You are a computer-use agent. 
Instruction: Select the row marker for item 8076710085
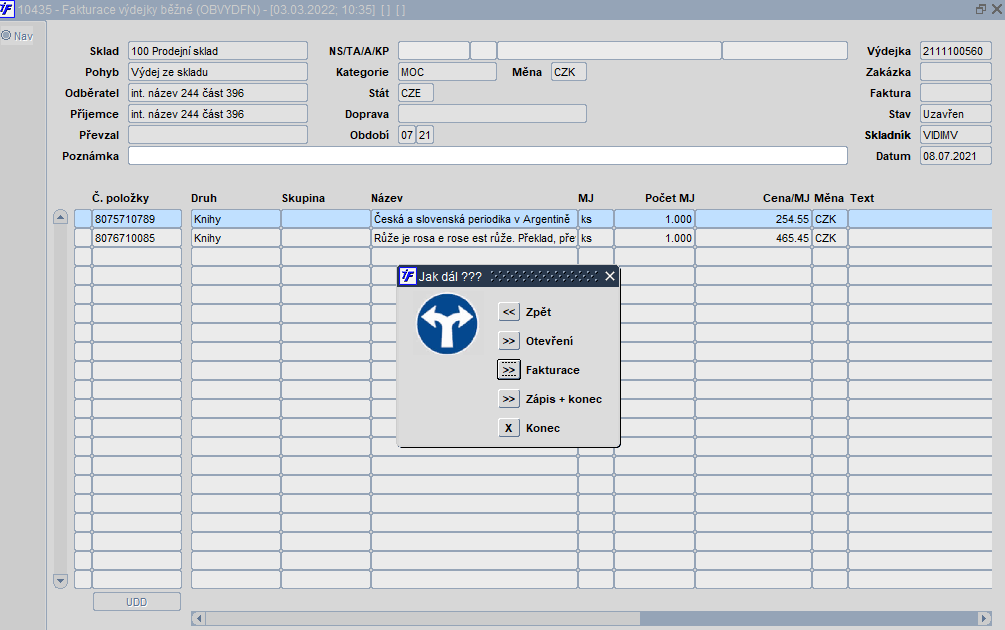point(83,238)
